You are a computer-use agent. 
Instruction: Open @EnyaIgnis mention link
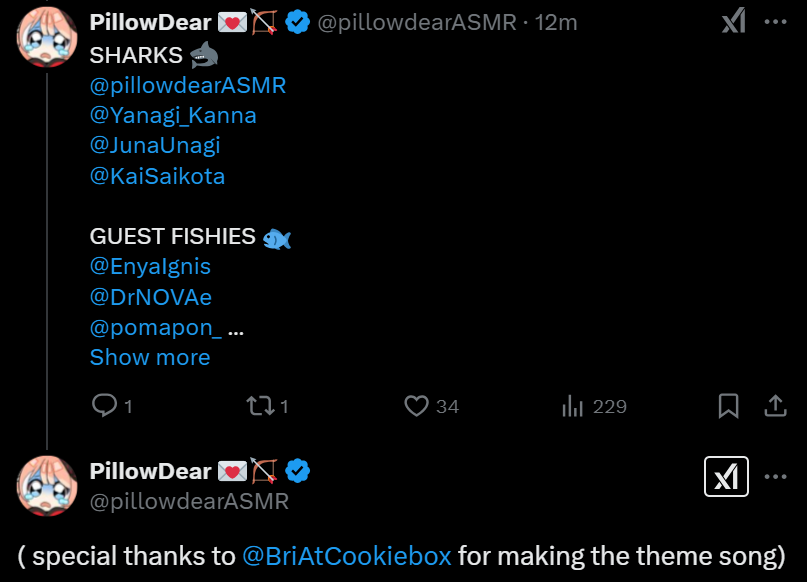tap(150, 266)
